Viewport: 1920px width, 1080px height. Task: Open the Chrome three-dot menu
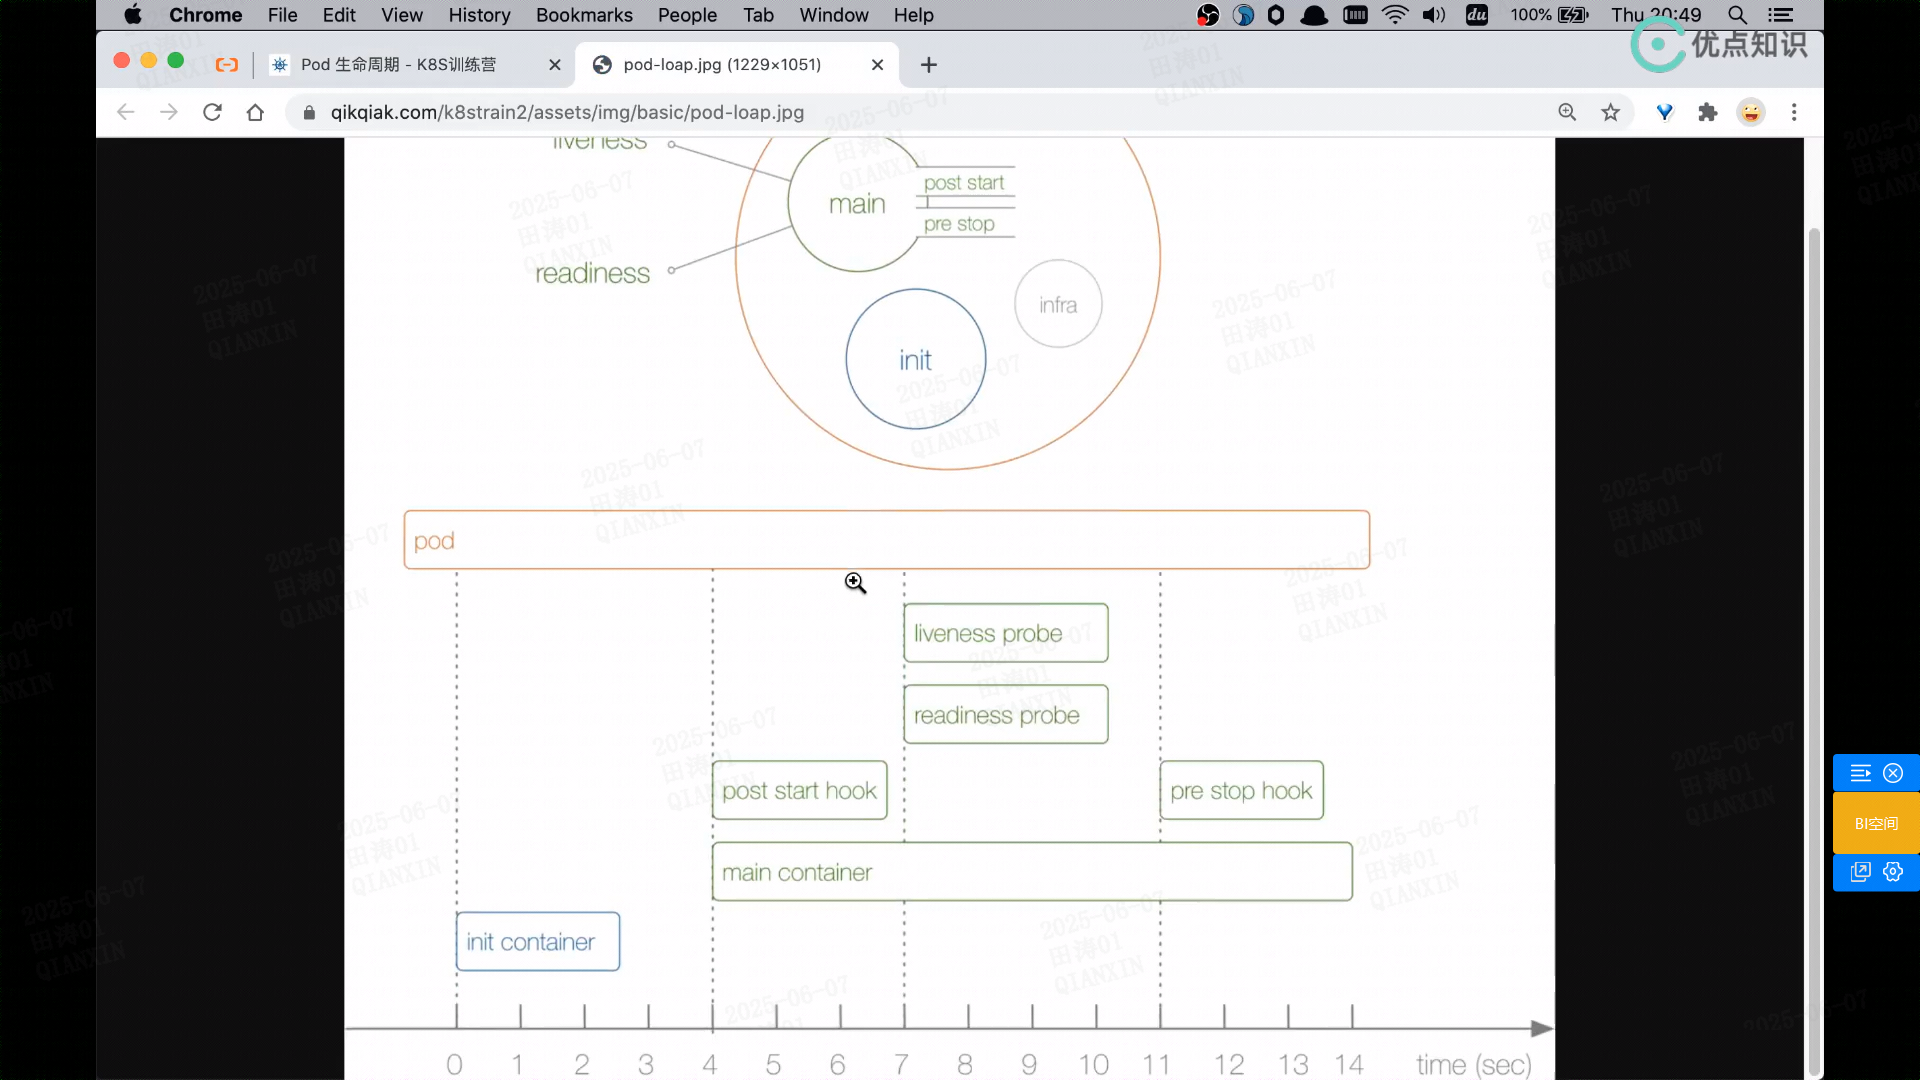pos(1794,112)
